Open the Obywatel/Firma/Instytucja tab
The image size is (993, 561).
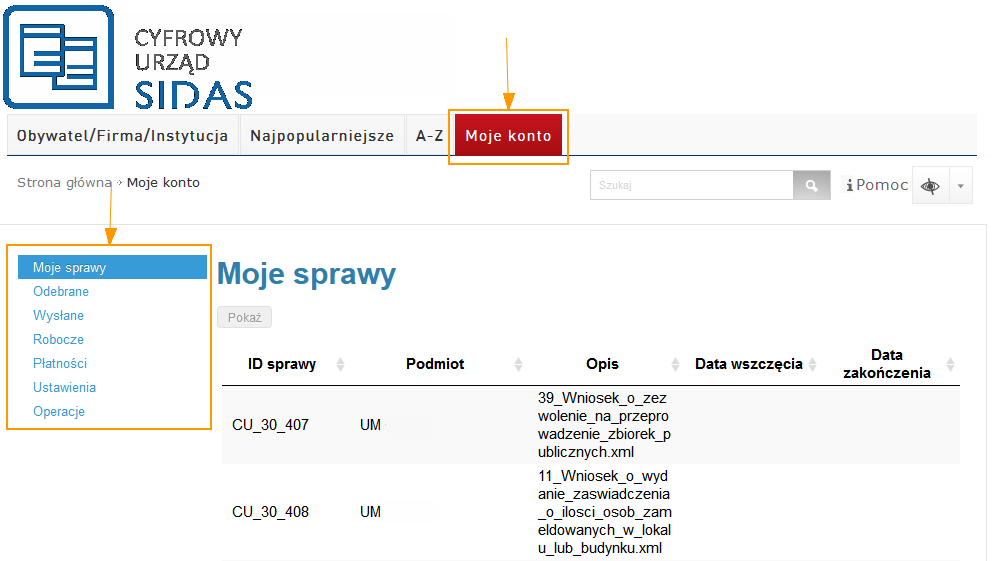(123, 136)
